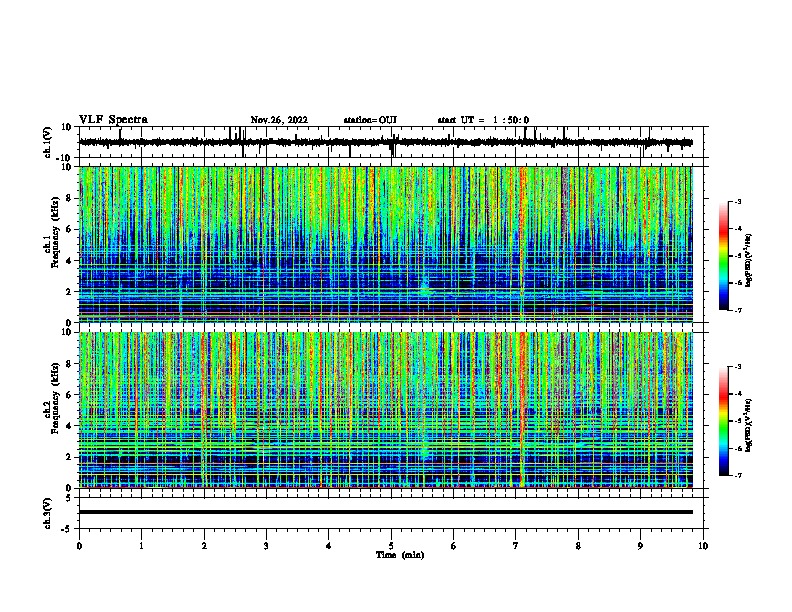Click the 'ch.3(V)' axis label
The image size is (792, 612).
tap(47, 513)
